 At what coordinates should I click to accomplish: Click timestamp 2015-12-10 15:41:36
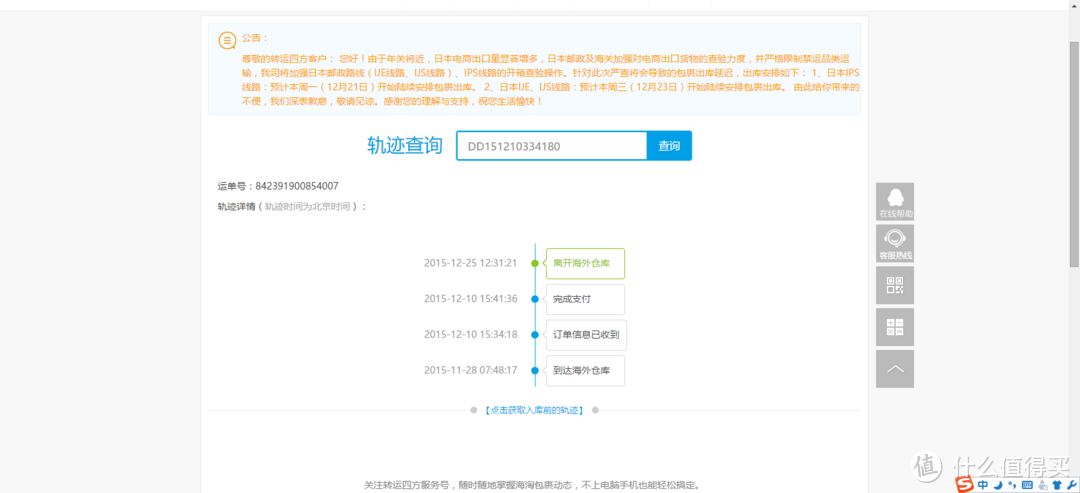tap(470, 299)
